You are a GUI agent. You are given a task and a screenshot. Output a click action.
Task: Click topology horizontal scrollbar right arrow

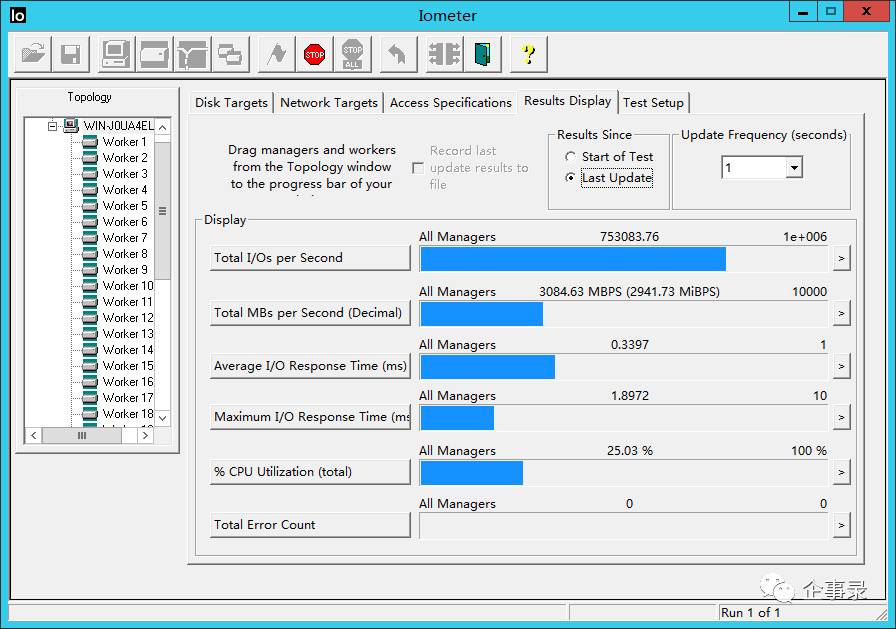tap(145, 435)
